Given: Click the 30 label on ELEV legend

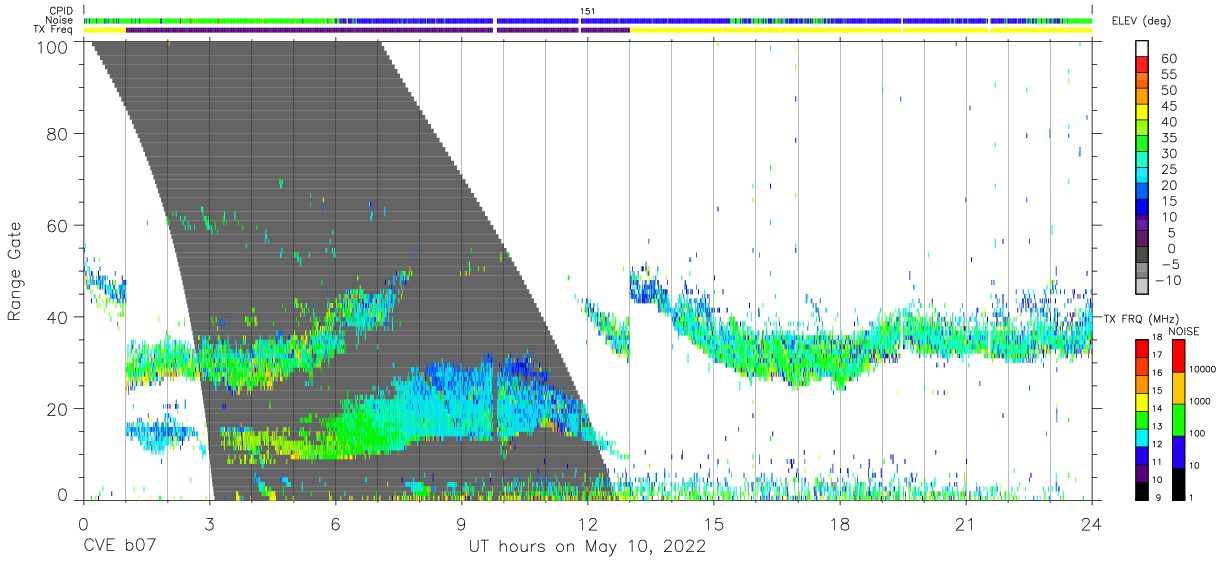Looking at the screenshot, I should click(x=1169, y=153).
